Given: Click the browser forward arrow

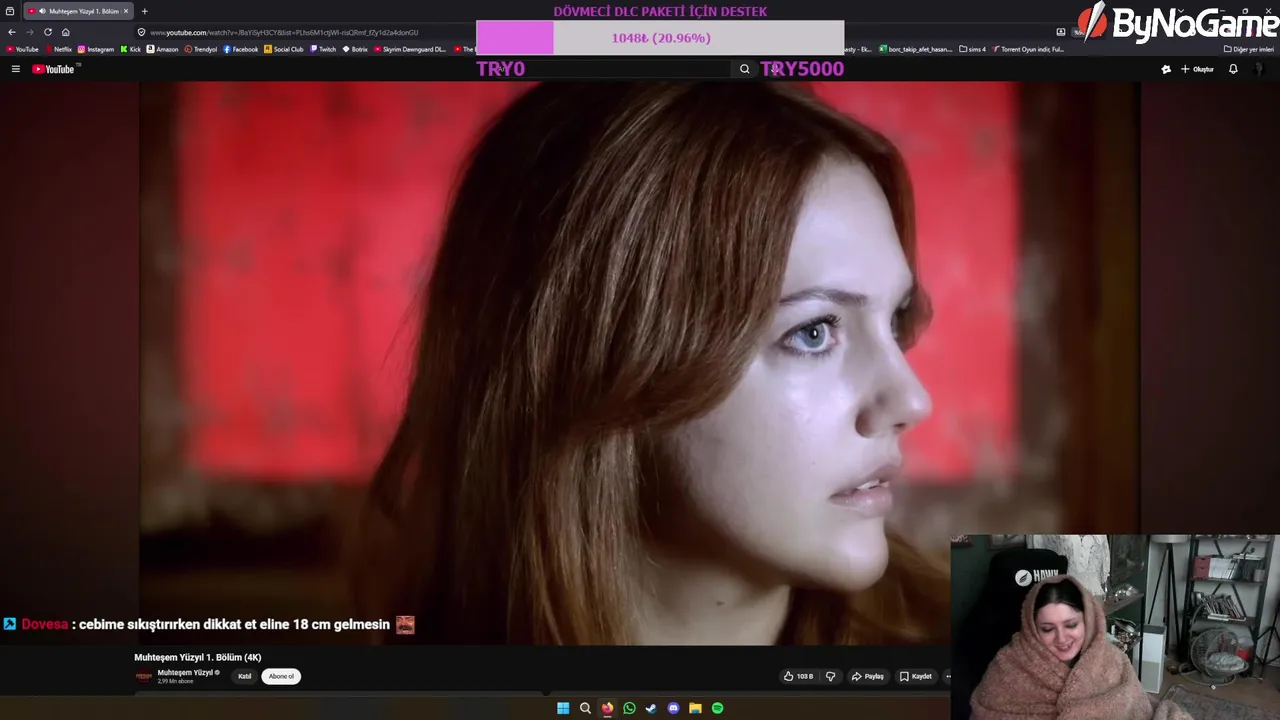Looking at the screenshot, I should point(29,32).
